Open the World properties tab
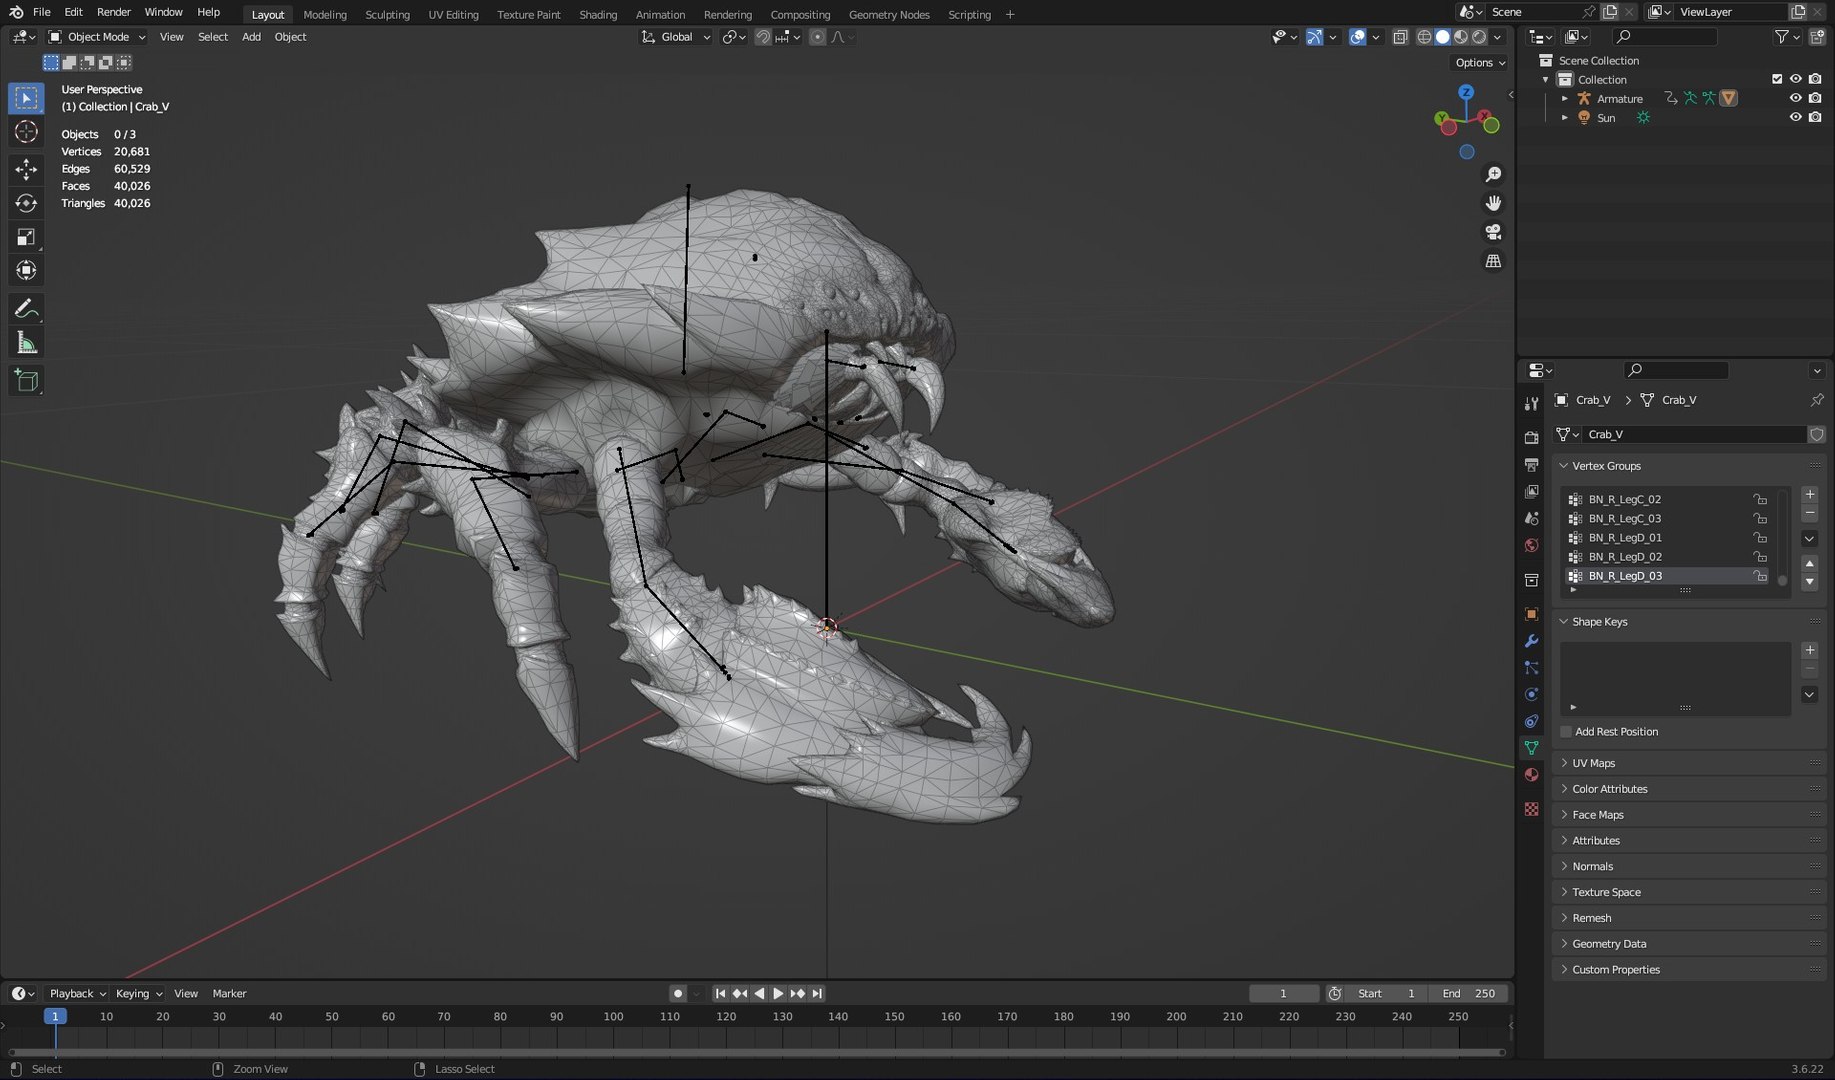The width and height of the screenshot is (1835, 1080). pyautogui.click(x=1531, y=546)
